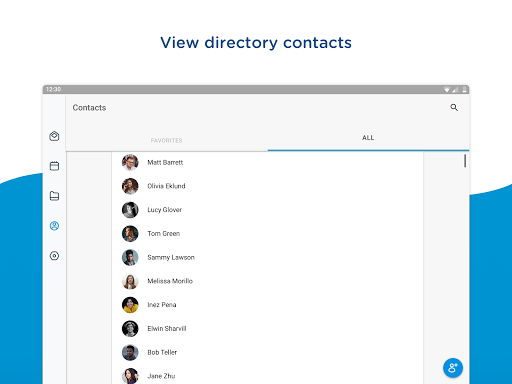Click the search magnifier icon

tap(454, 107)
